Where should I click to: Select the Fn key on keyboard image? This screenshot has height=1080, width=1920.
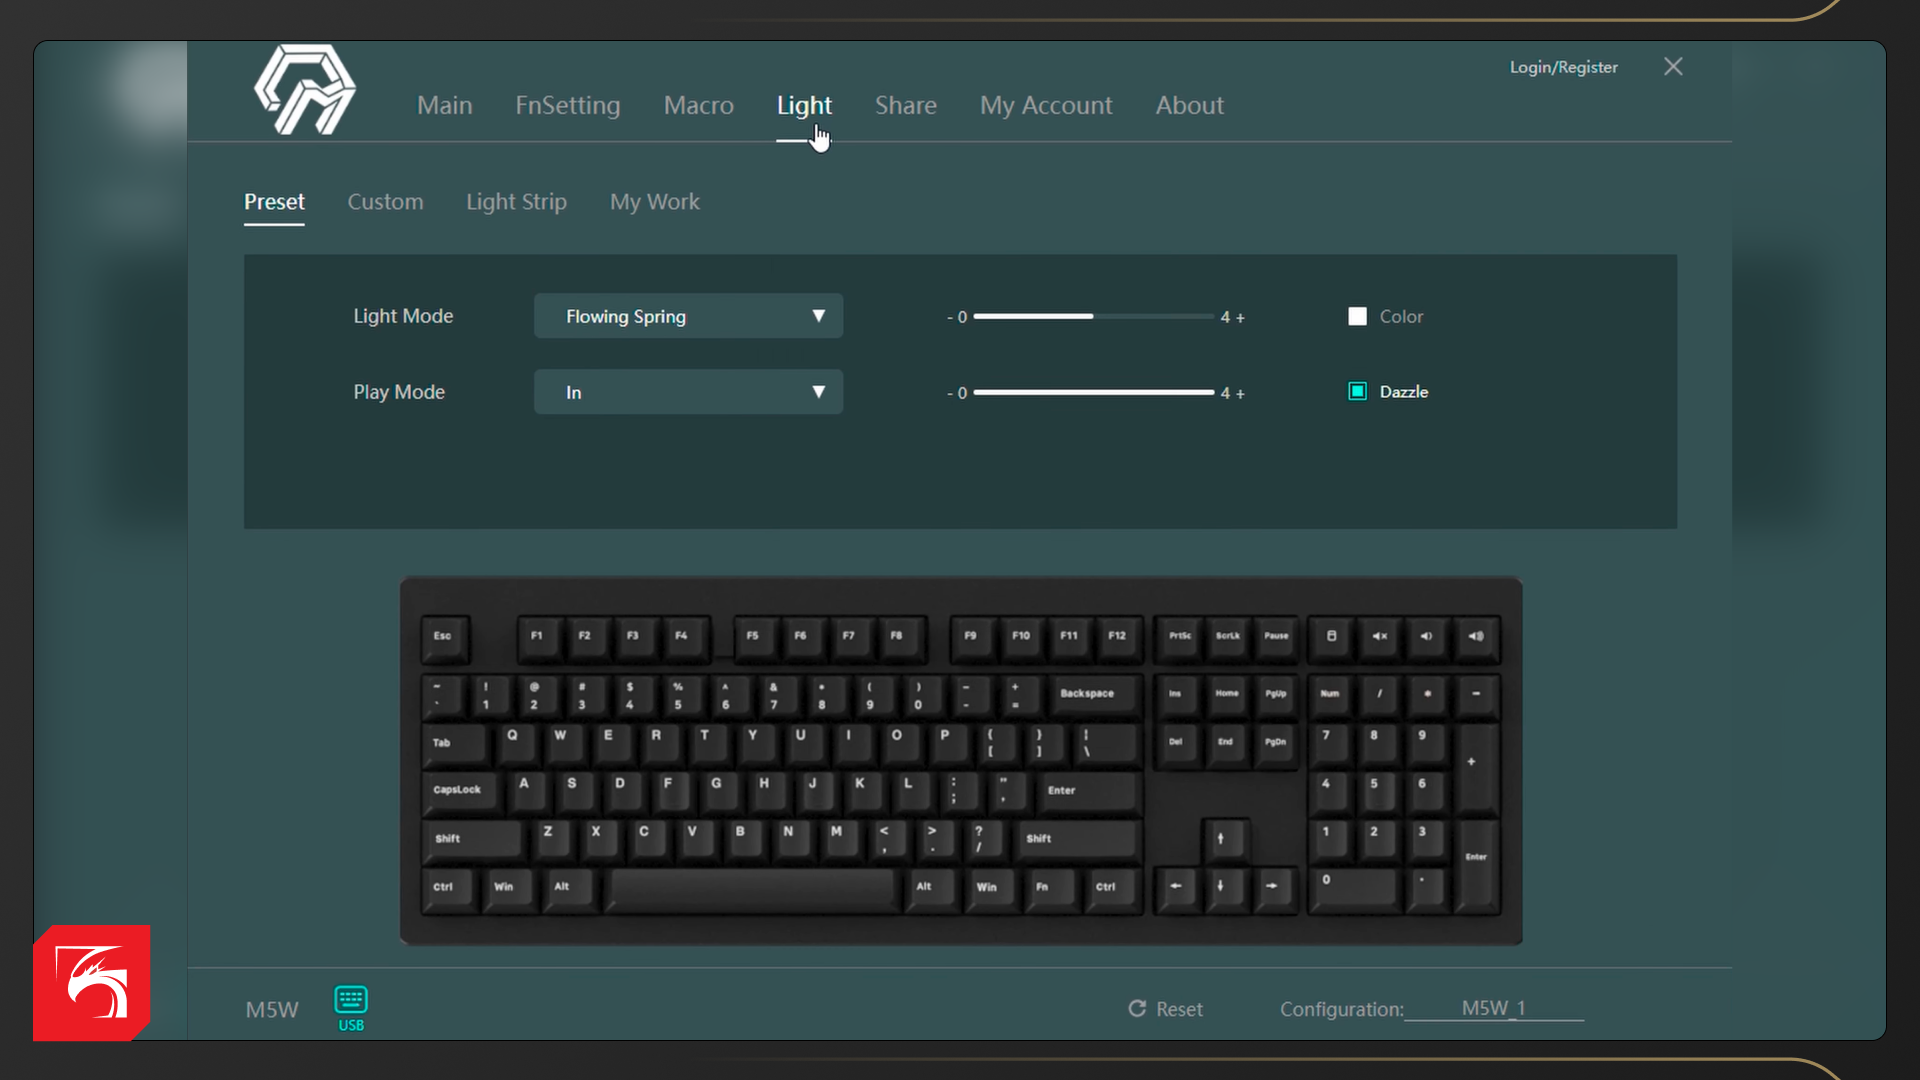(1051, 888)
